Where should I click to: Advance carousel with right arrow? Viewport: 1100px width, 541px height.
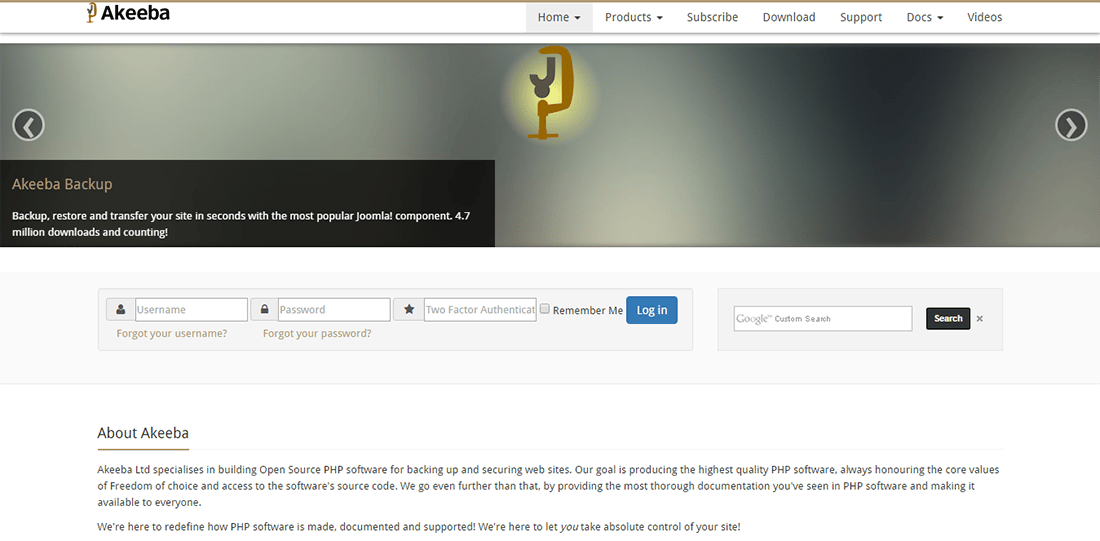tap(1071, 126)
